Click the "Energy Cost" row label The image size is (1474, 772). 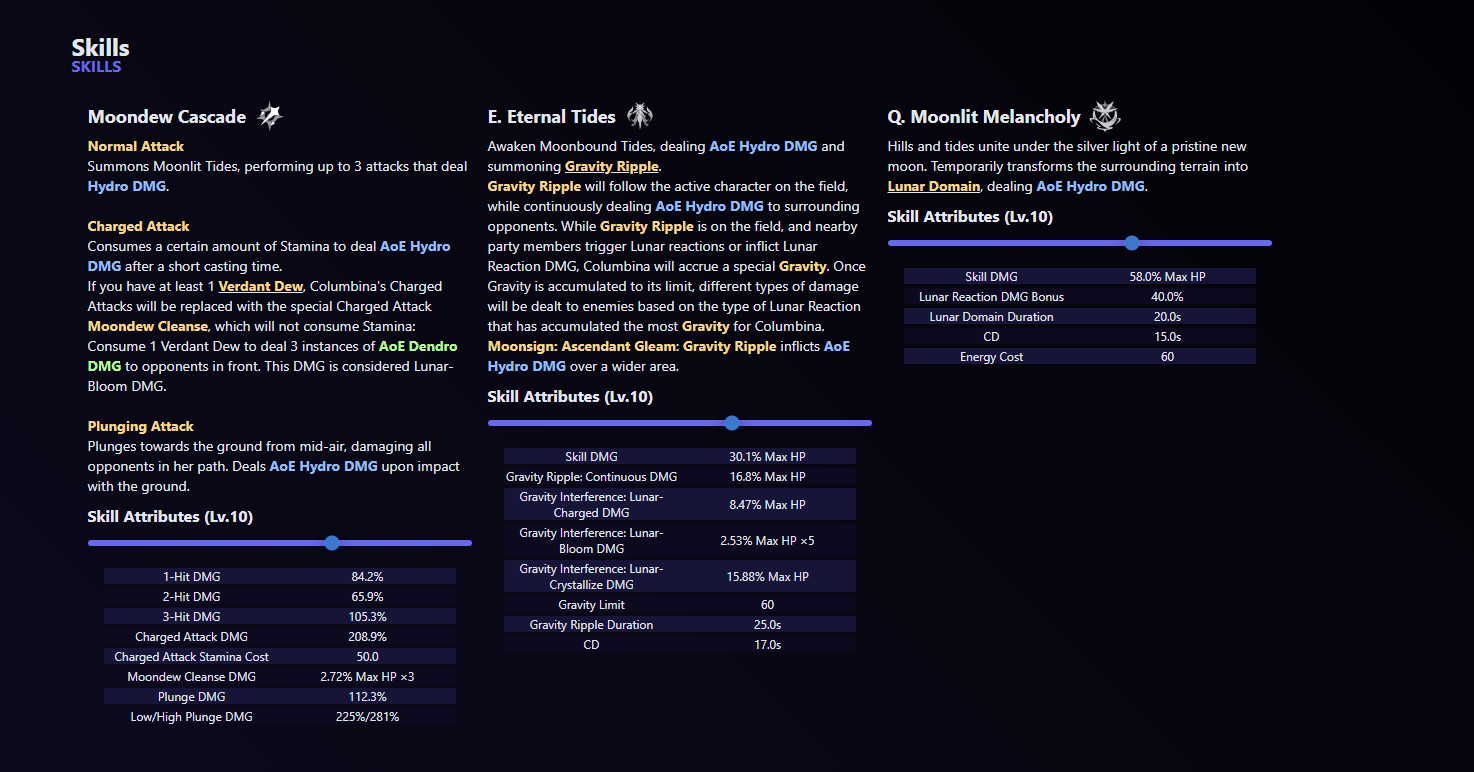pos(992,357)
